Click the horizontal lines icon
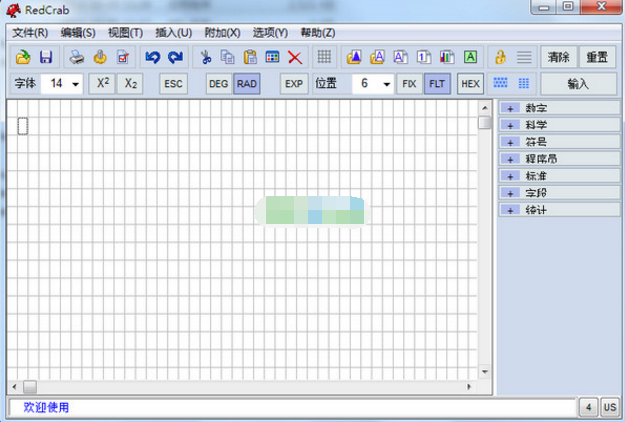The height and width of the screenshot is (422, 625). (524, 57)
